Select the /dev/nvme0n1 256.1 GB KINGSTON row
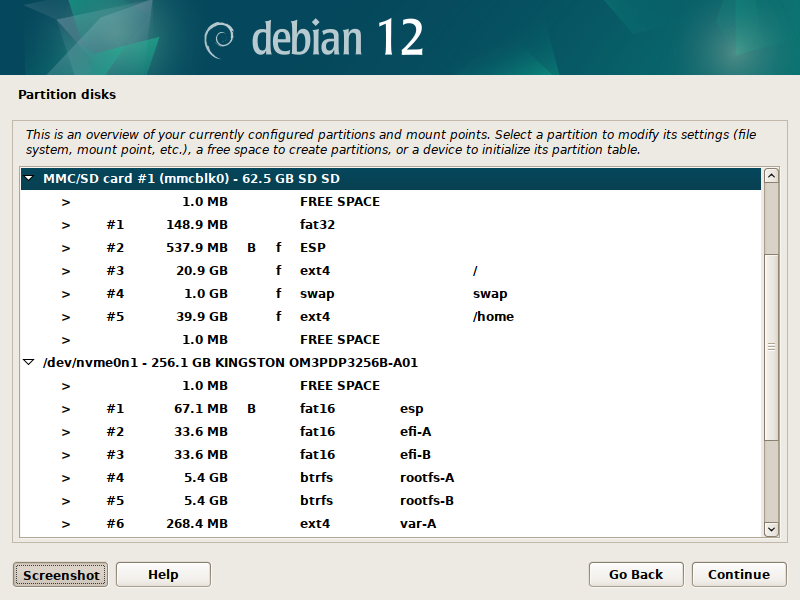 (391, 362)
